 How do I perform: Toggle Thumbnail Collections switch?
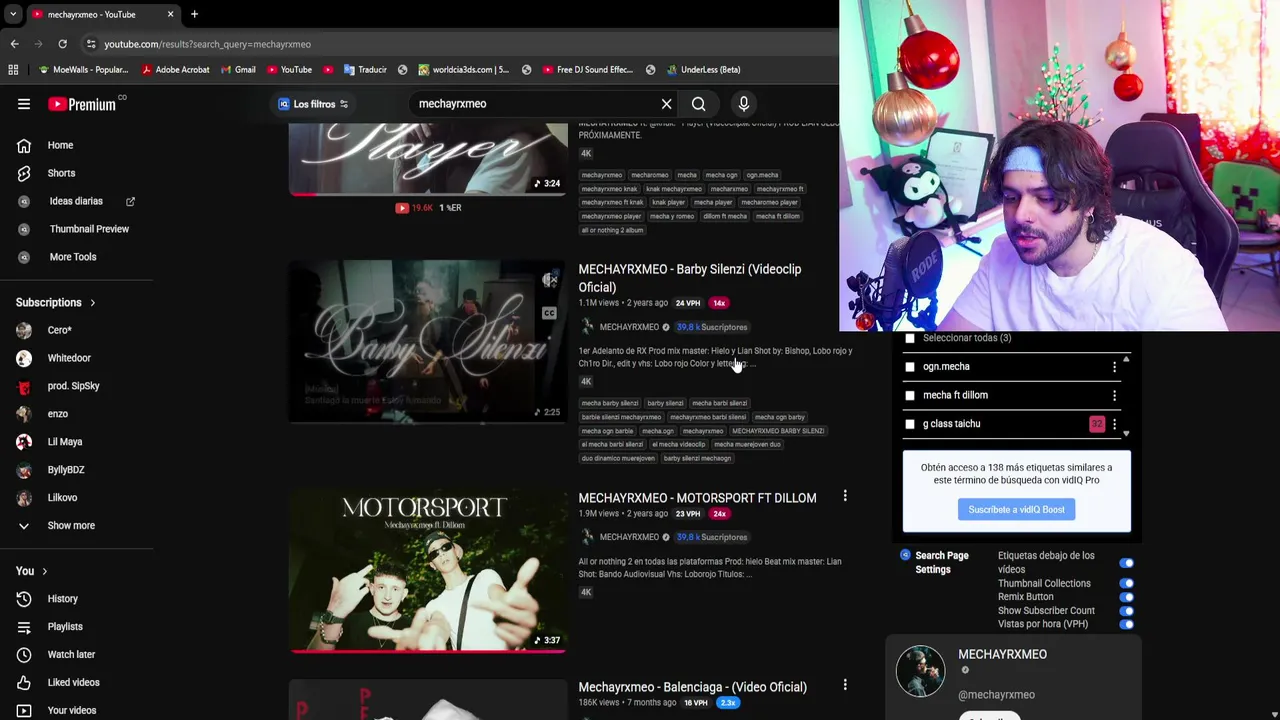pyautogui.click(x=1127, y=583)
